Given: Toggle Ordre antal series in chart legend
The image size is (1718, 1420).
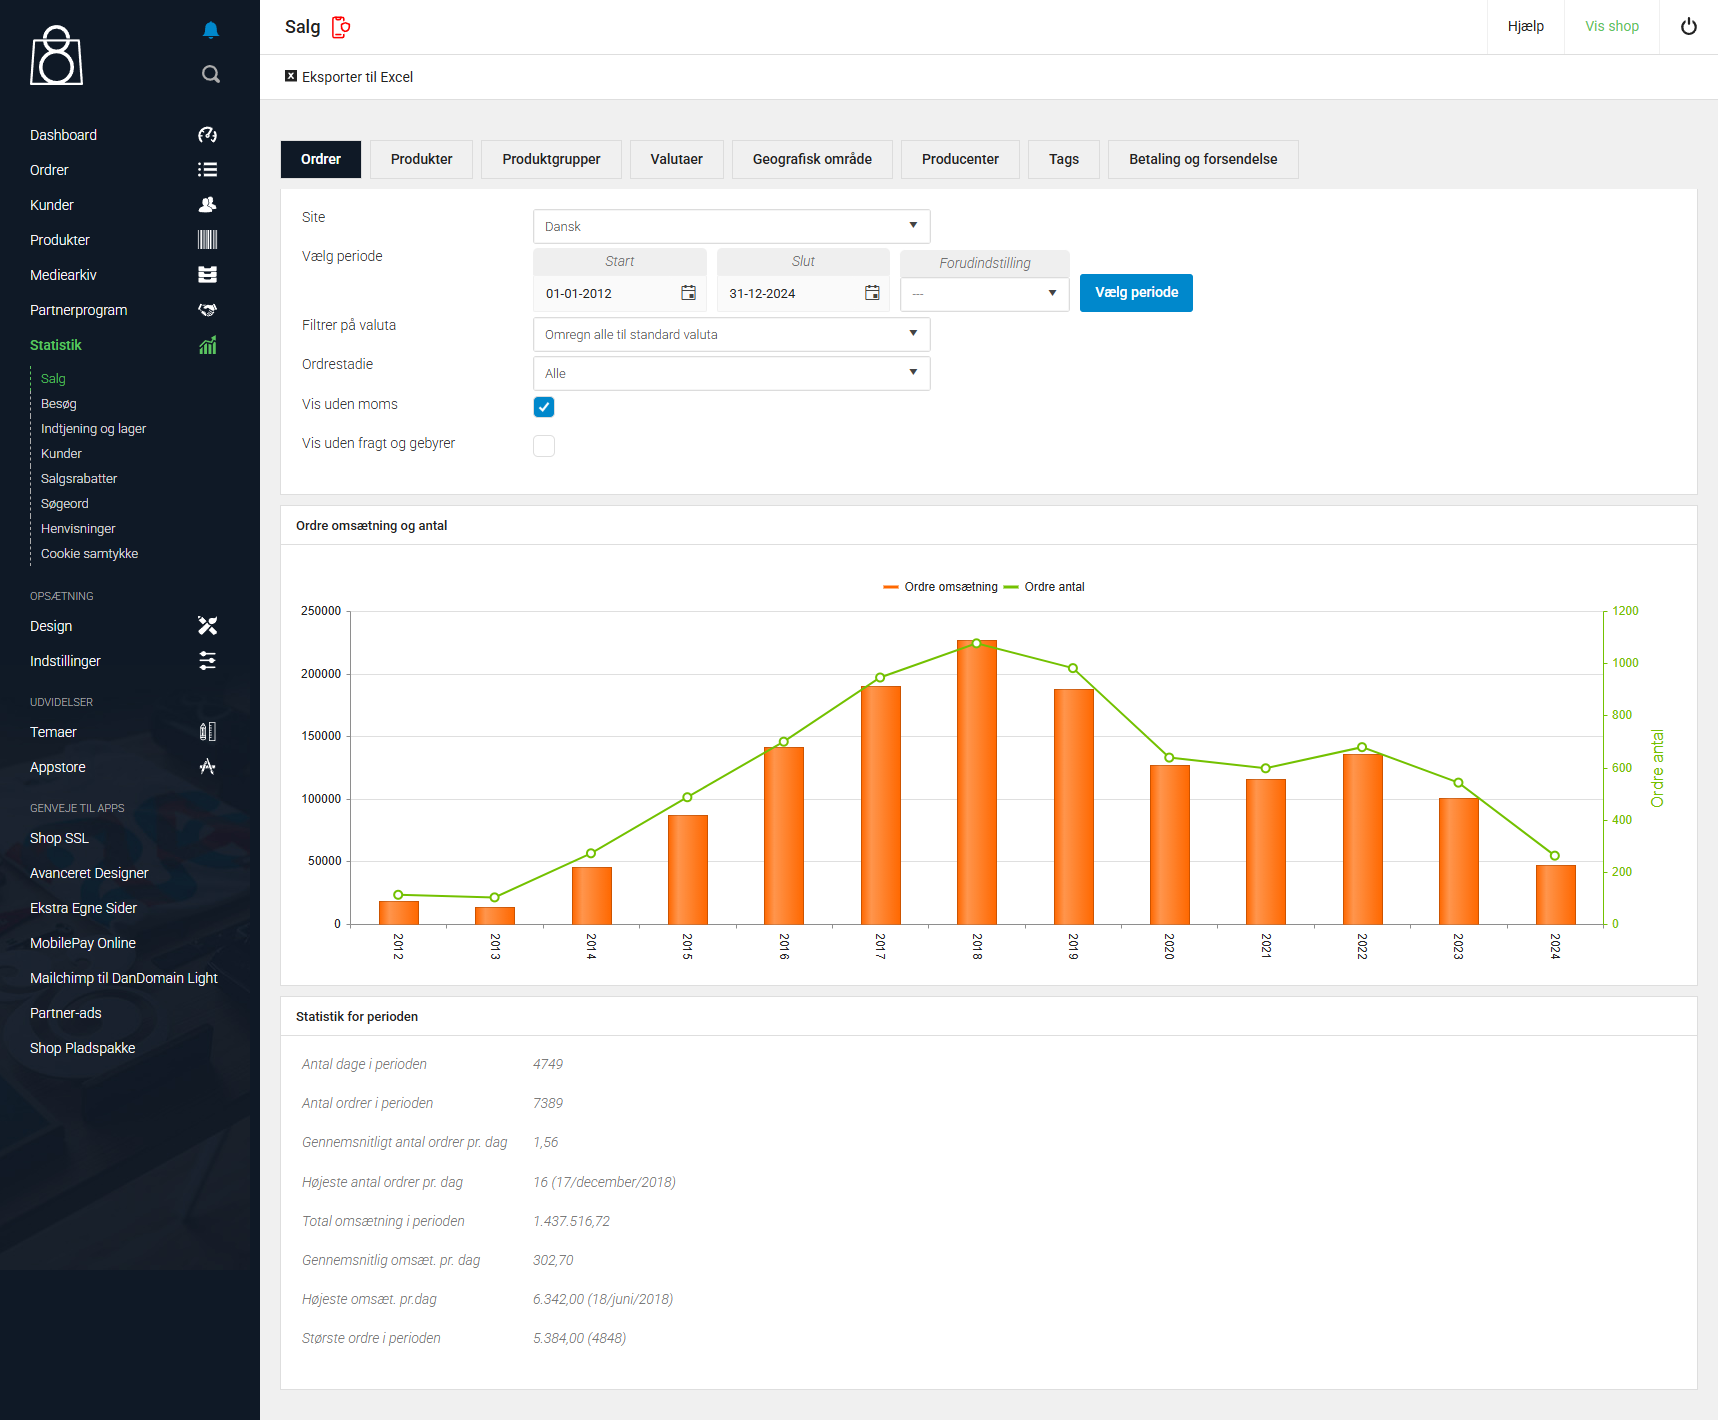Looking at the screenshot, I should click(1053, 587).
